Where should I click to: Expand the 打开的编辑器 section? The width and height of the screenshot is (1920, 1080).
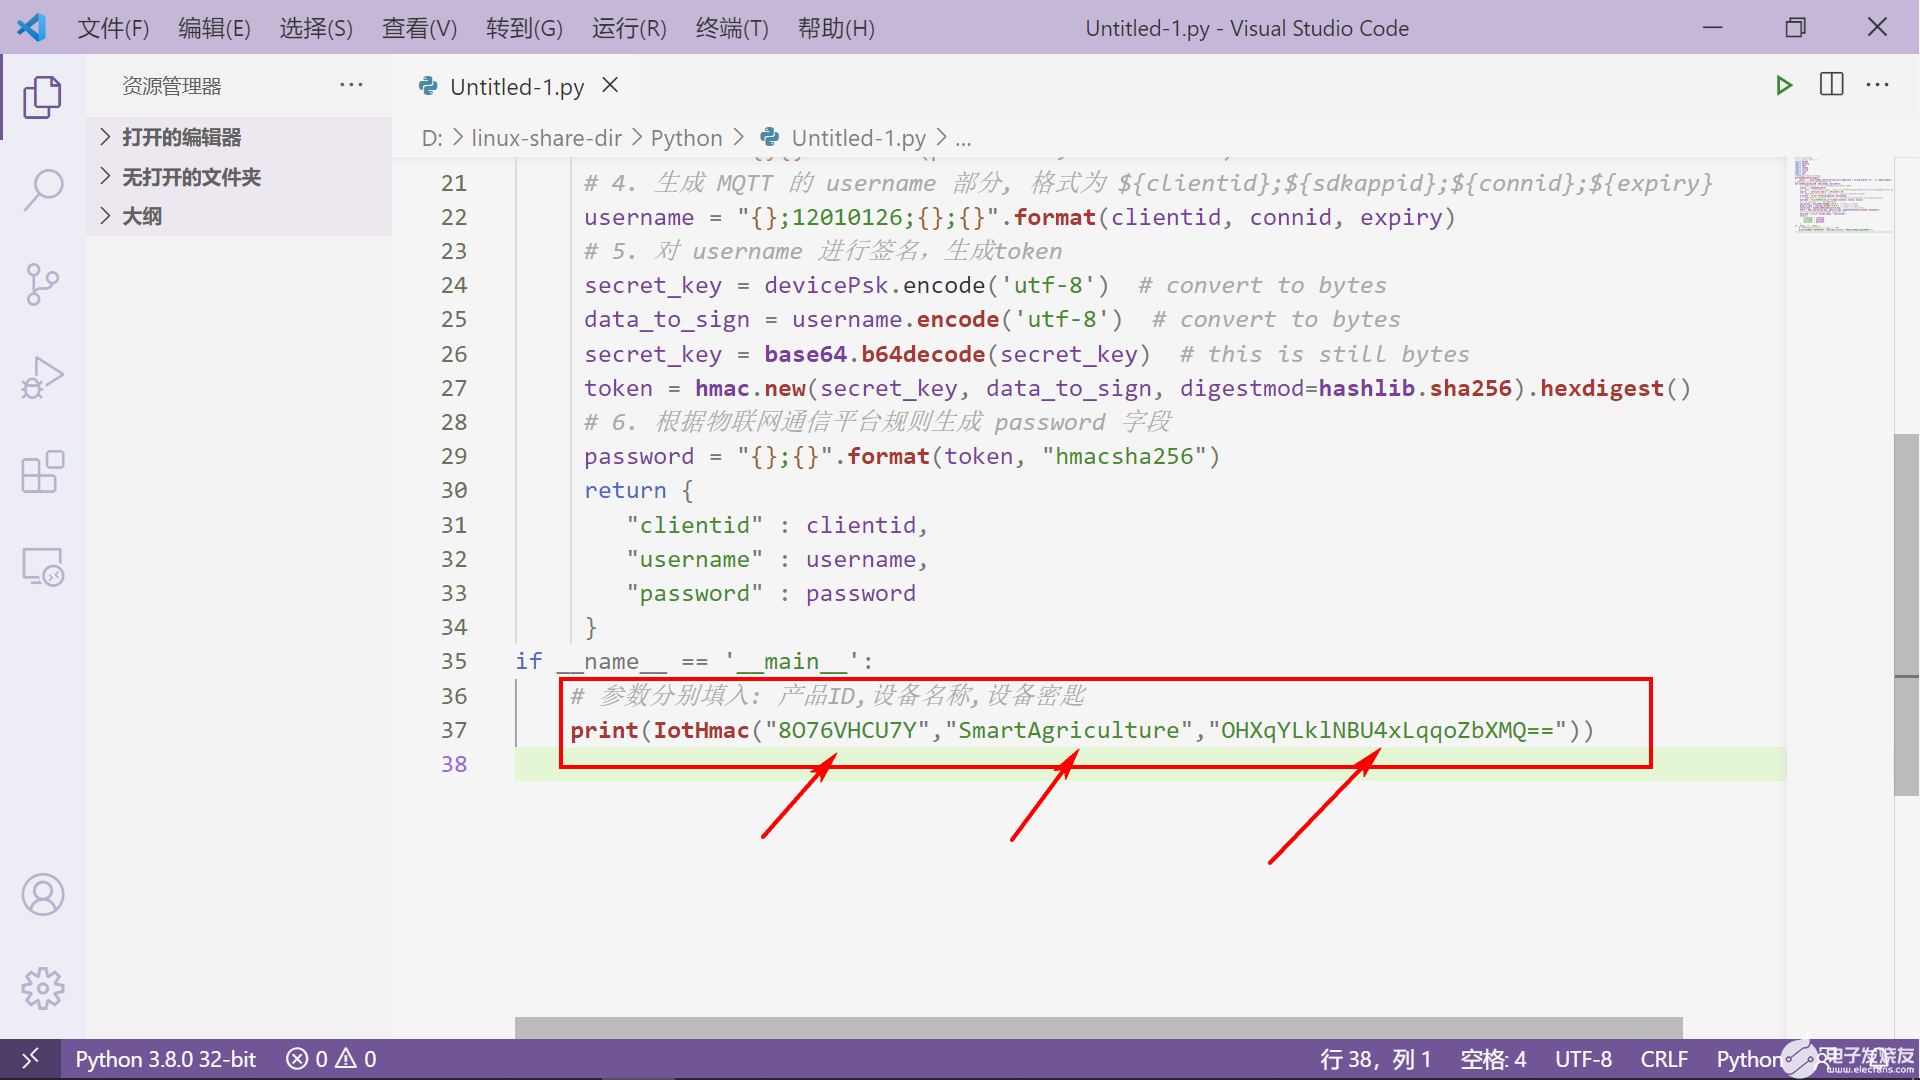click(x=240, y=137)
